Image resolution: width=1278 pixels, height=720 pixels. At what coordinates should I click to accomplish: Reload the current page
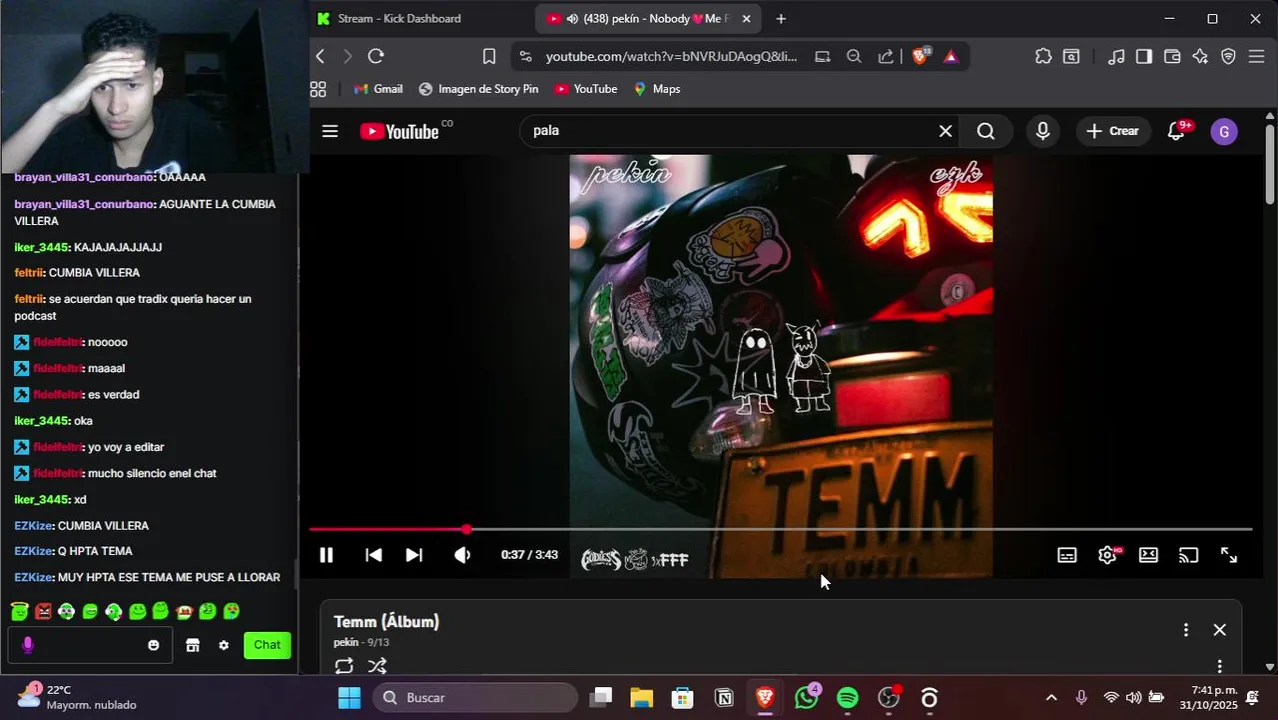(x=376, y=56)
